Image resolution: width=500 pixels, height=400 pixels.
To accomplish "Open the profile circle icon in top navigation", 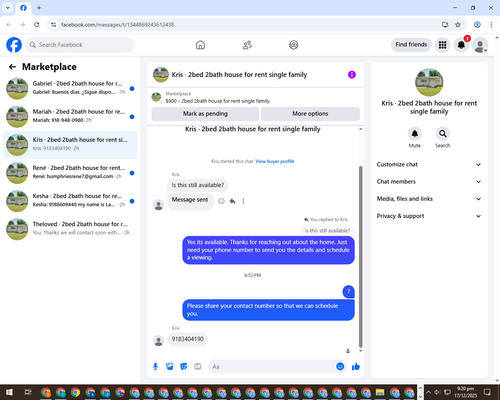I will (x=294, y=45).
